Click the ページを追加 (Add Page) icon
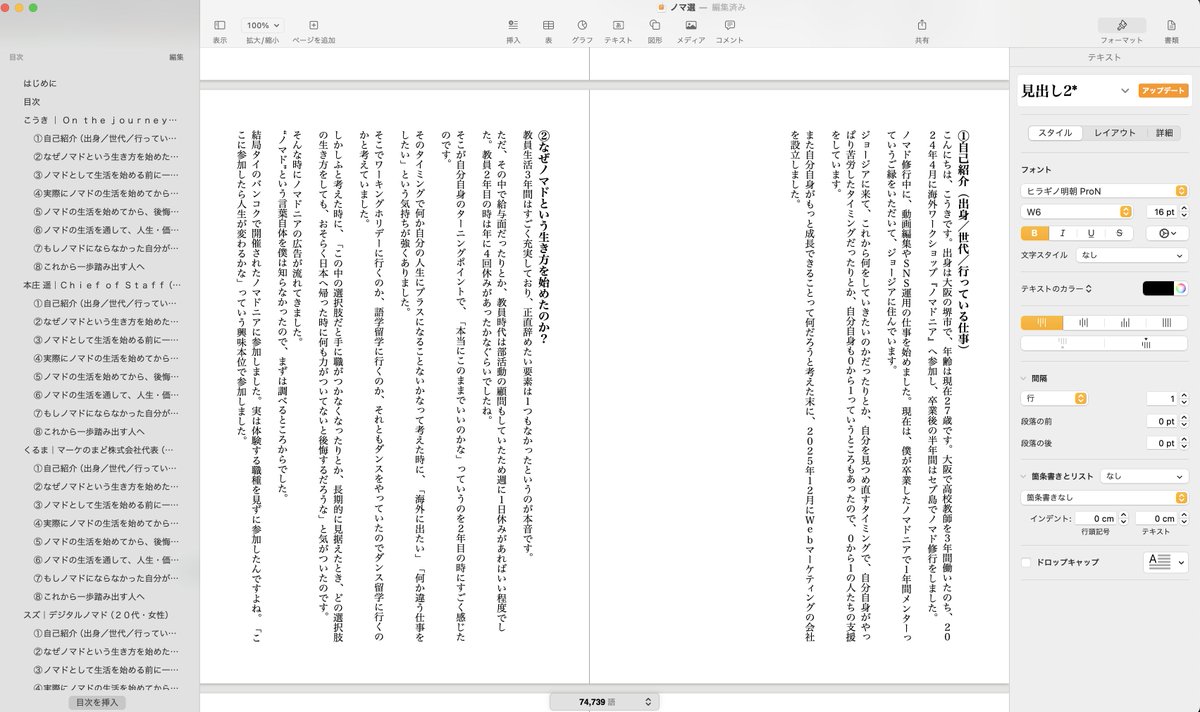 [x=313, y=25]
